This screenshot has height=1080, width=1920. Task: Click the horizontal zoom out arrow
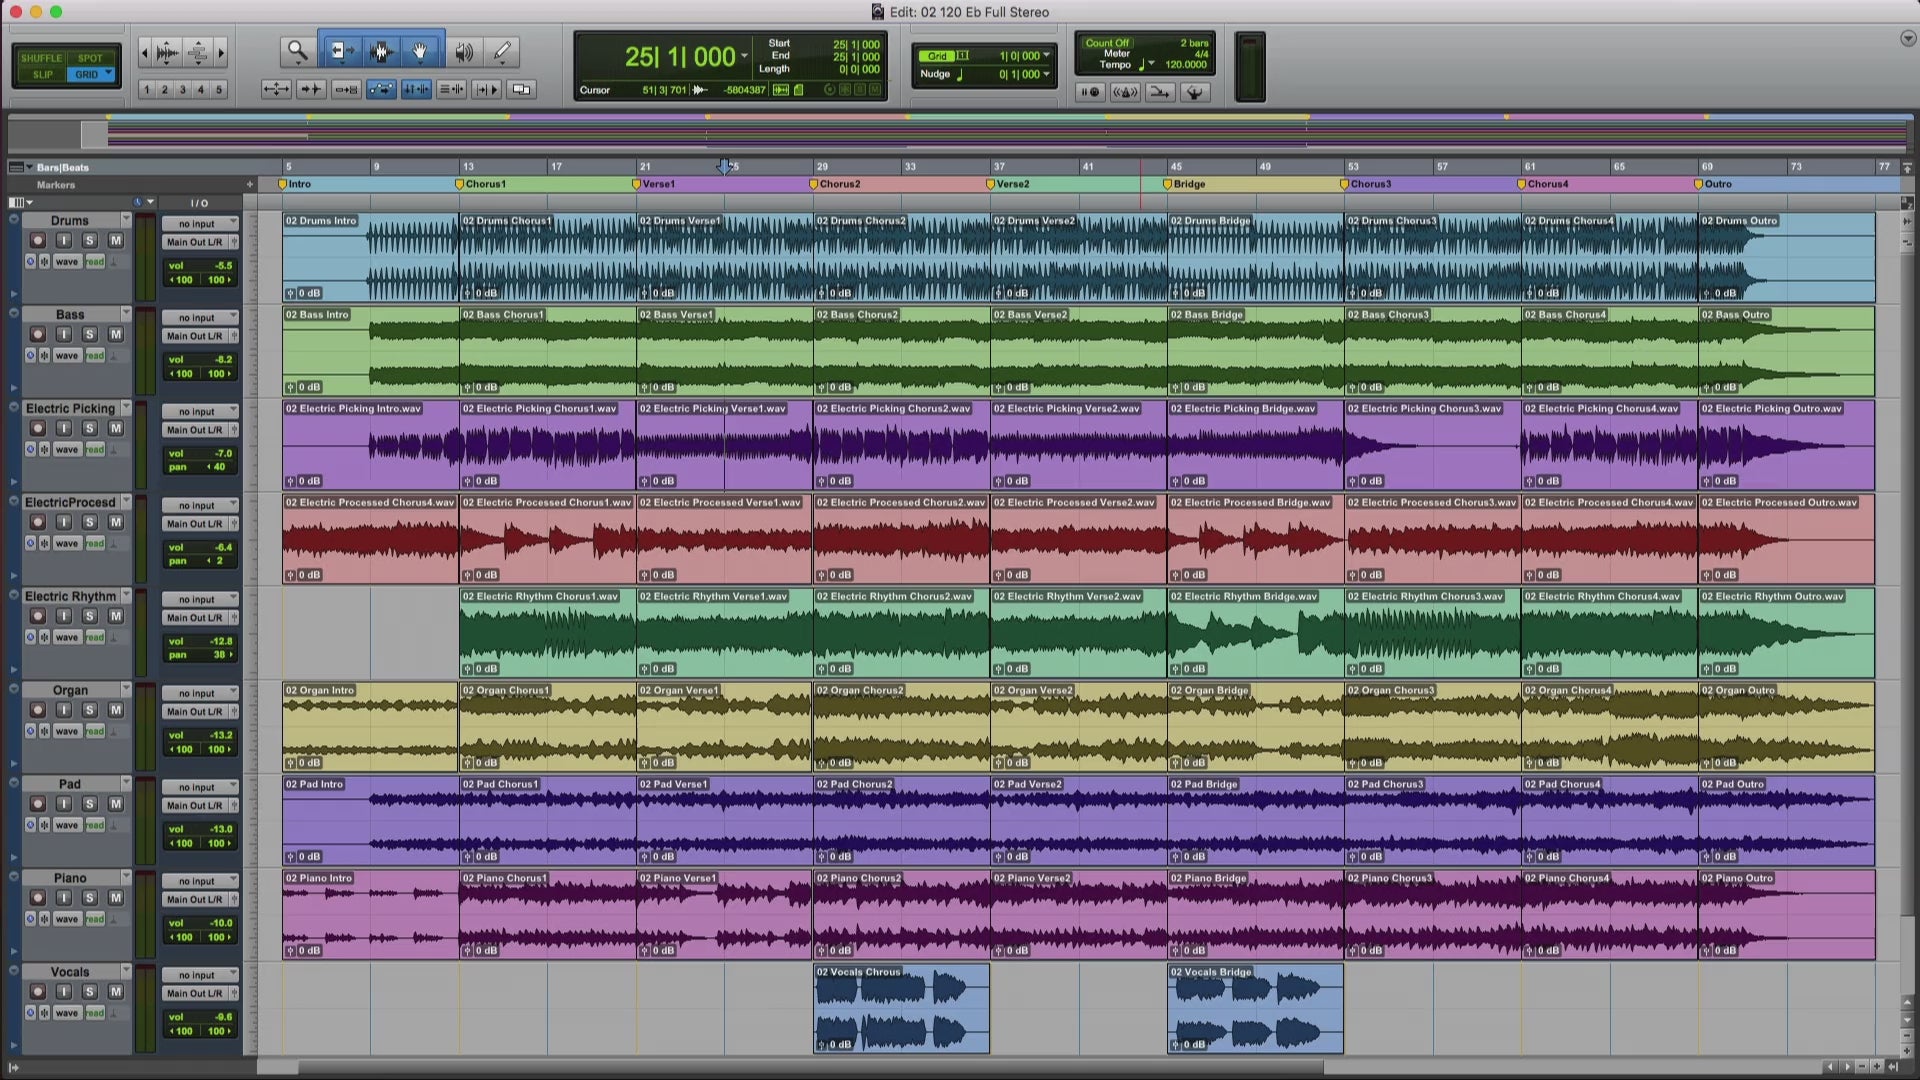point(145,52)
